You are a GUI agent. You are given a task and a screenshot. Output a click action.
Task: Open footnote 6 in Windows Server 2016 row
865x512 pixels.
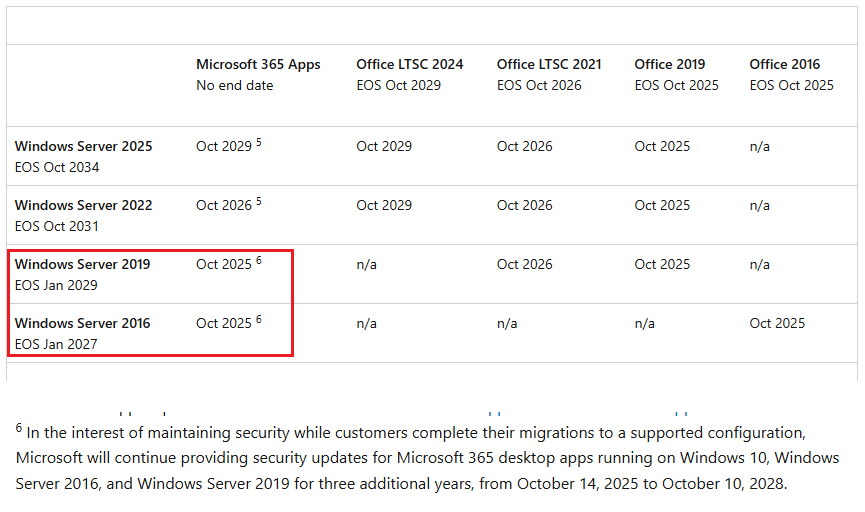(x=259, y=319)
